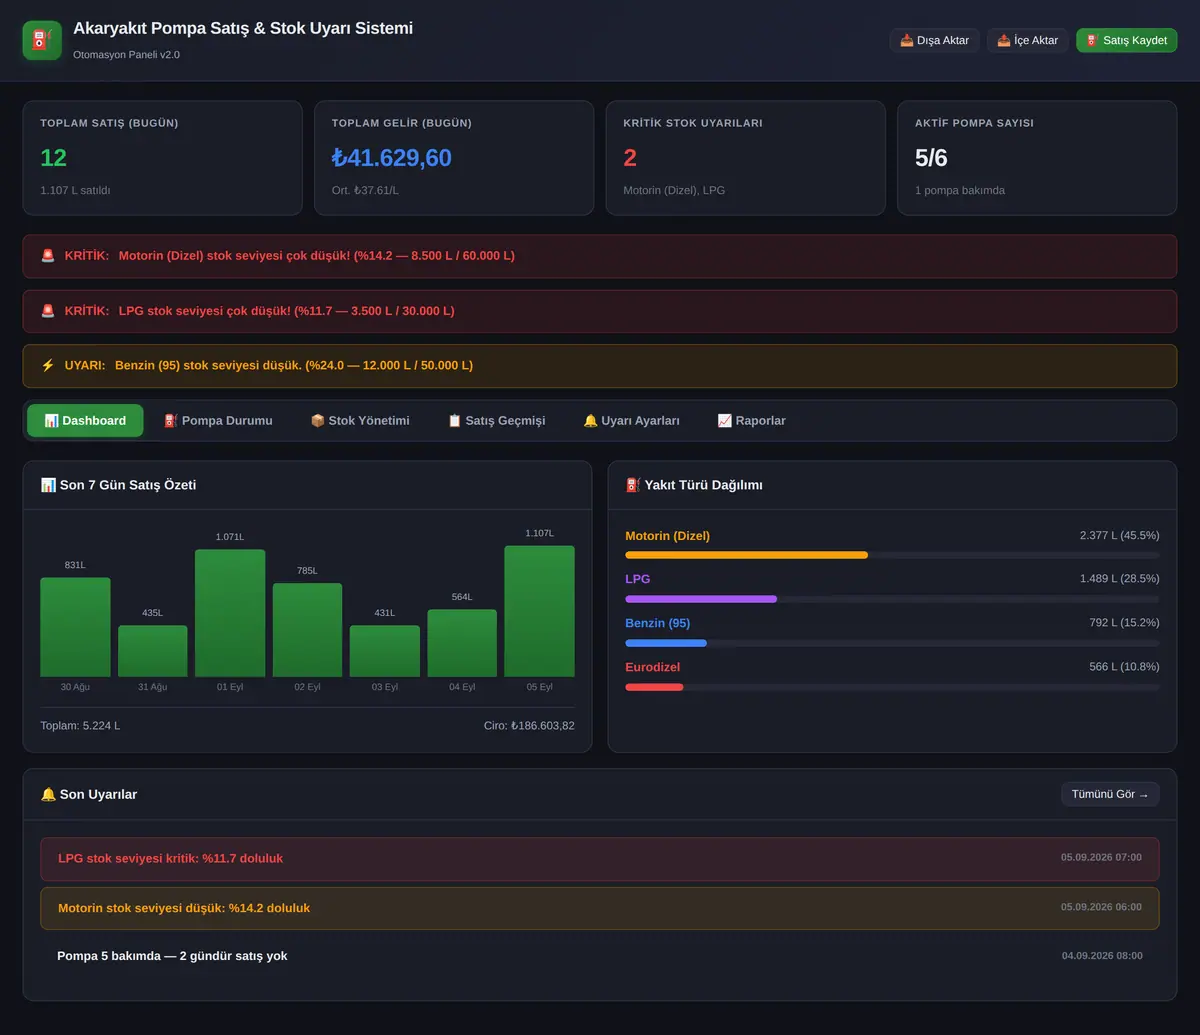Click the recent alert 'LPG stok seviyesi kritik: %11.7 doluluk'
This screenshot has height=1035, width=1200.
coord(600,859)
